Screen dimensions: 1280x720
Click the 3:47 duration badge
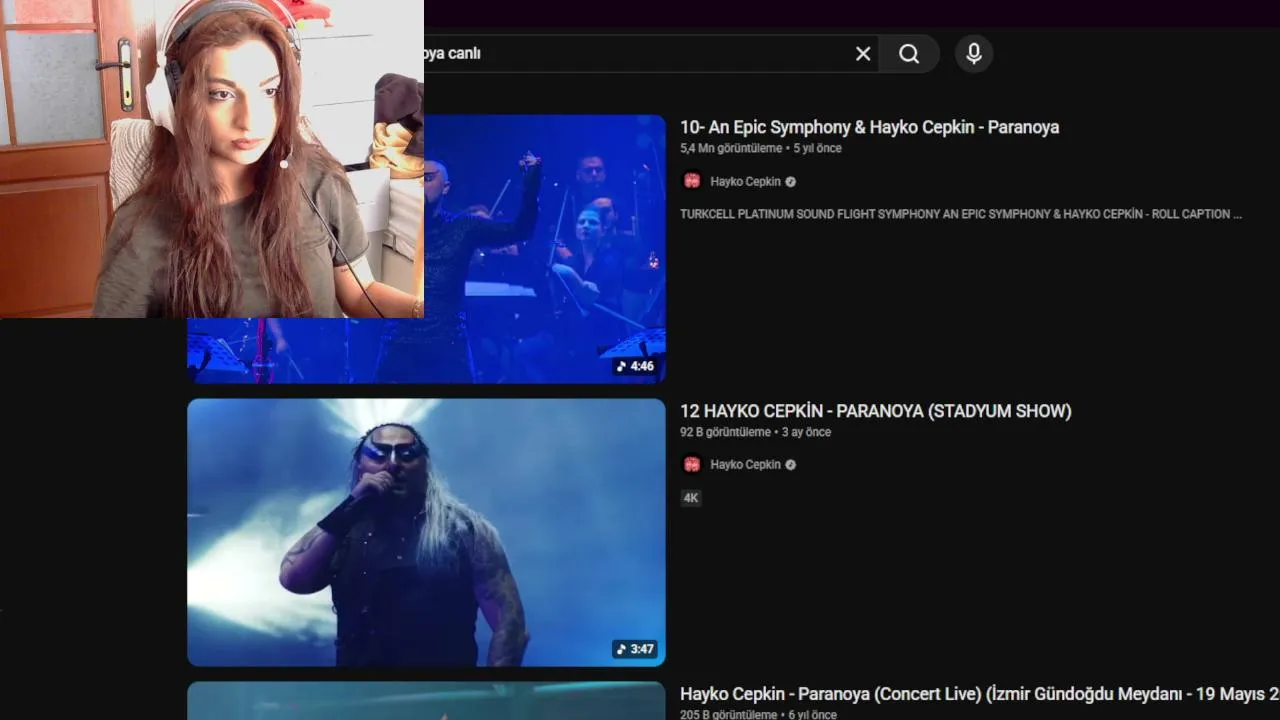coord(635,649)
